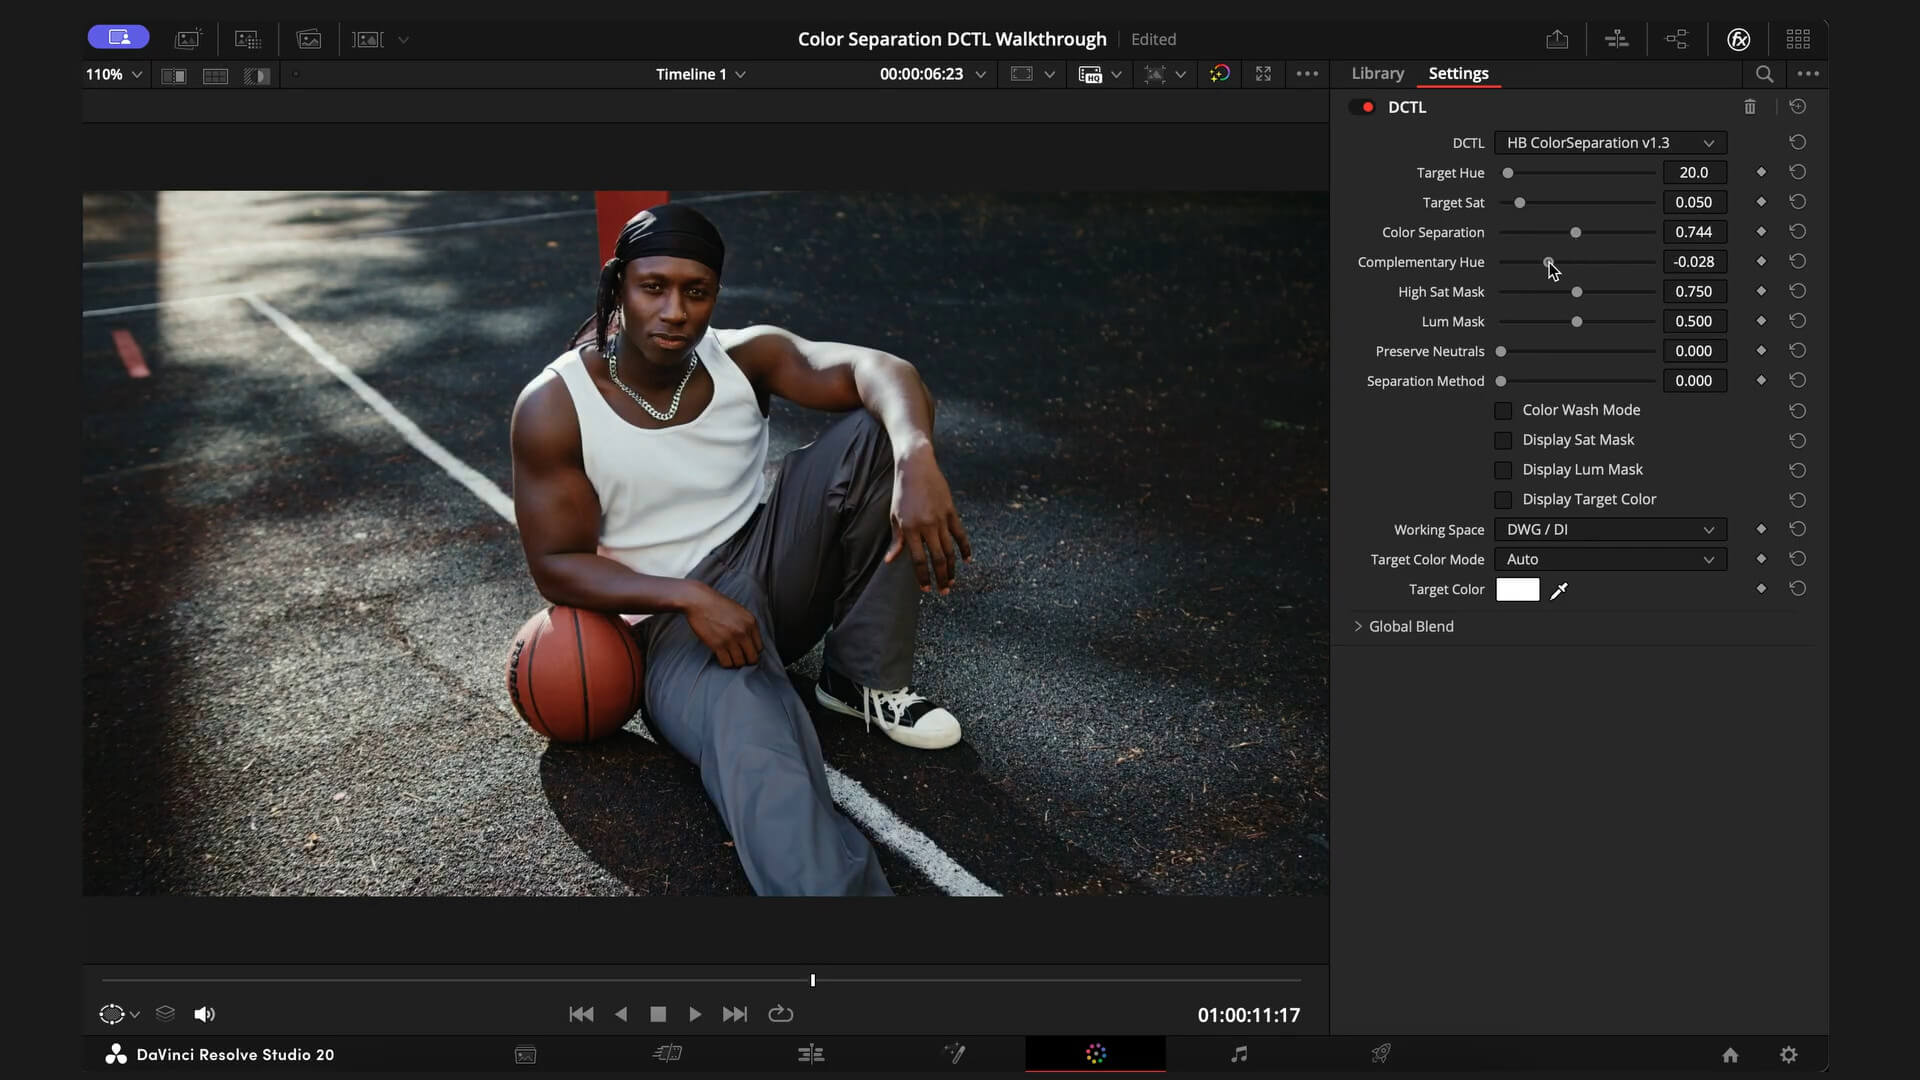Check the Display Target Color option

tap(1503, 500)
